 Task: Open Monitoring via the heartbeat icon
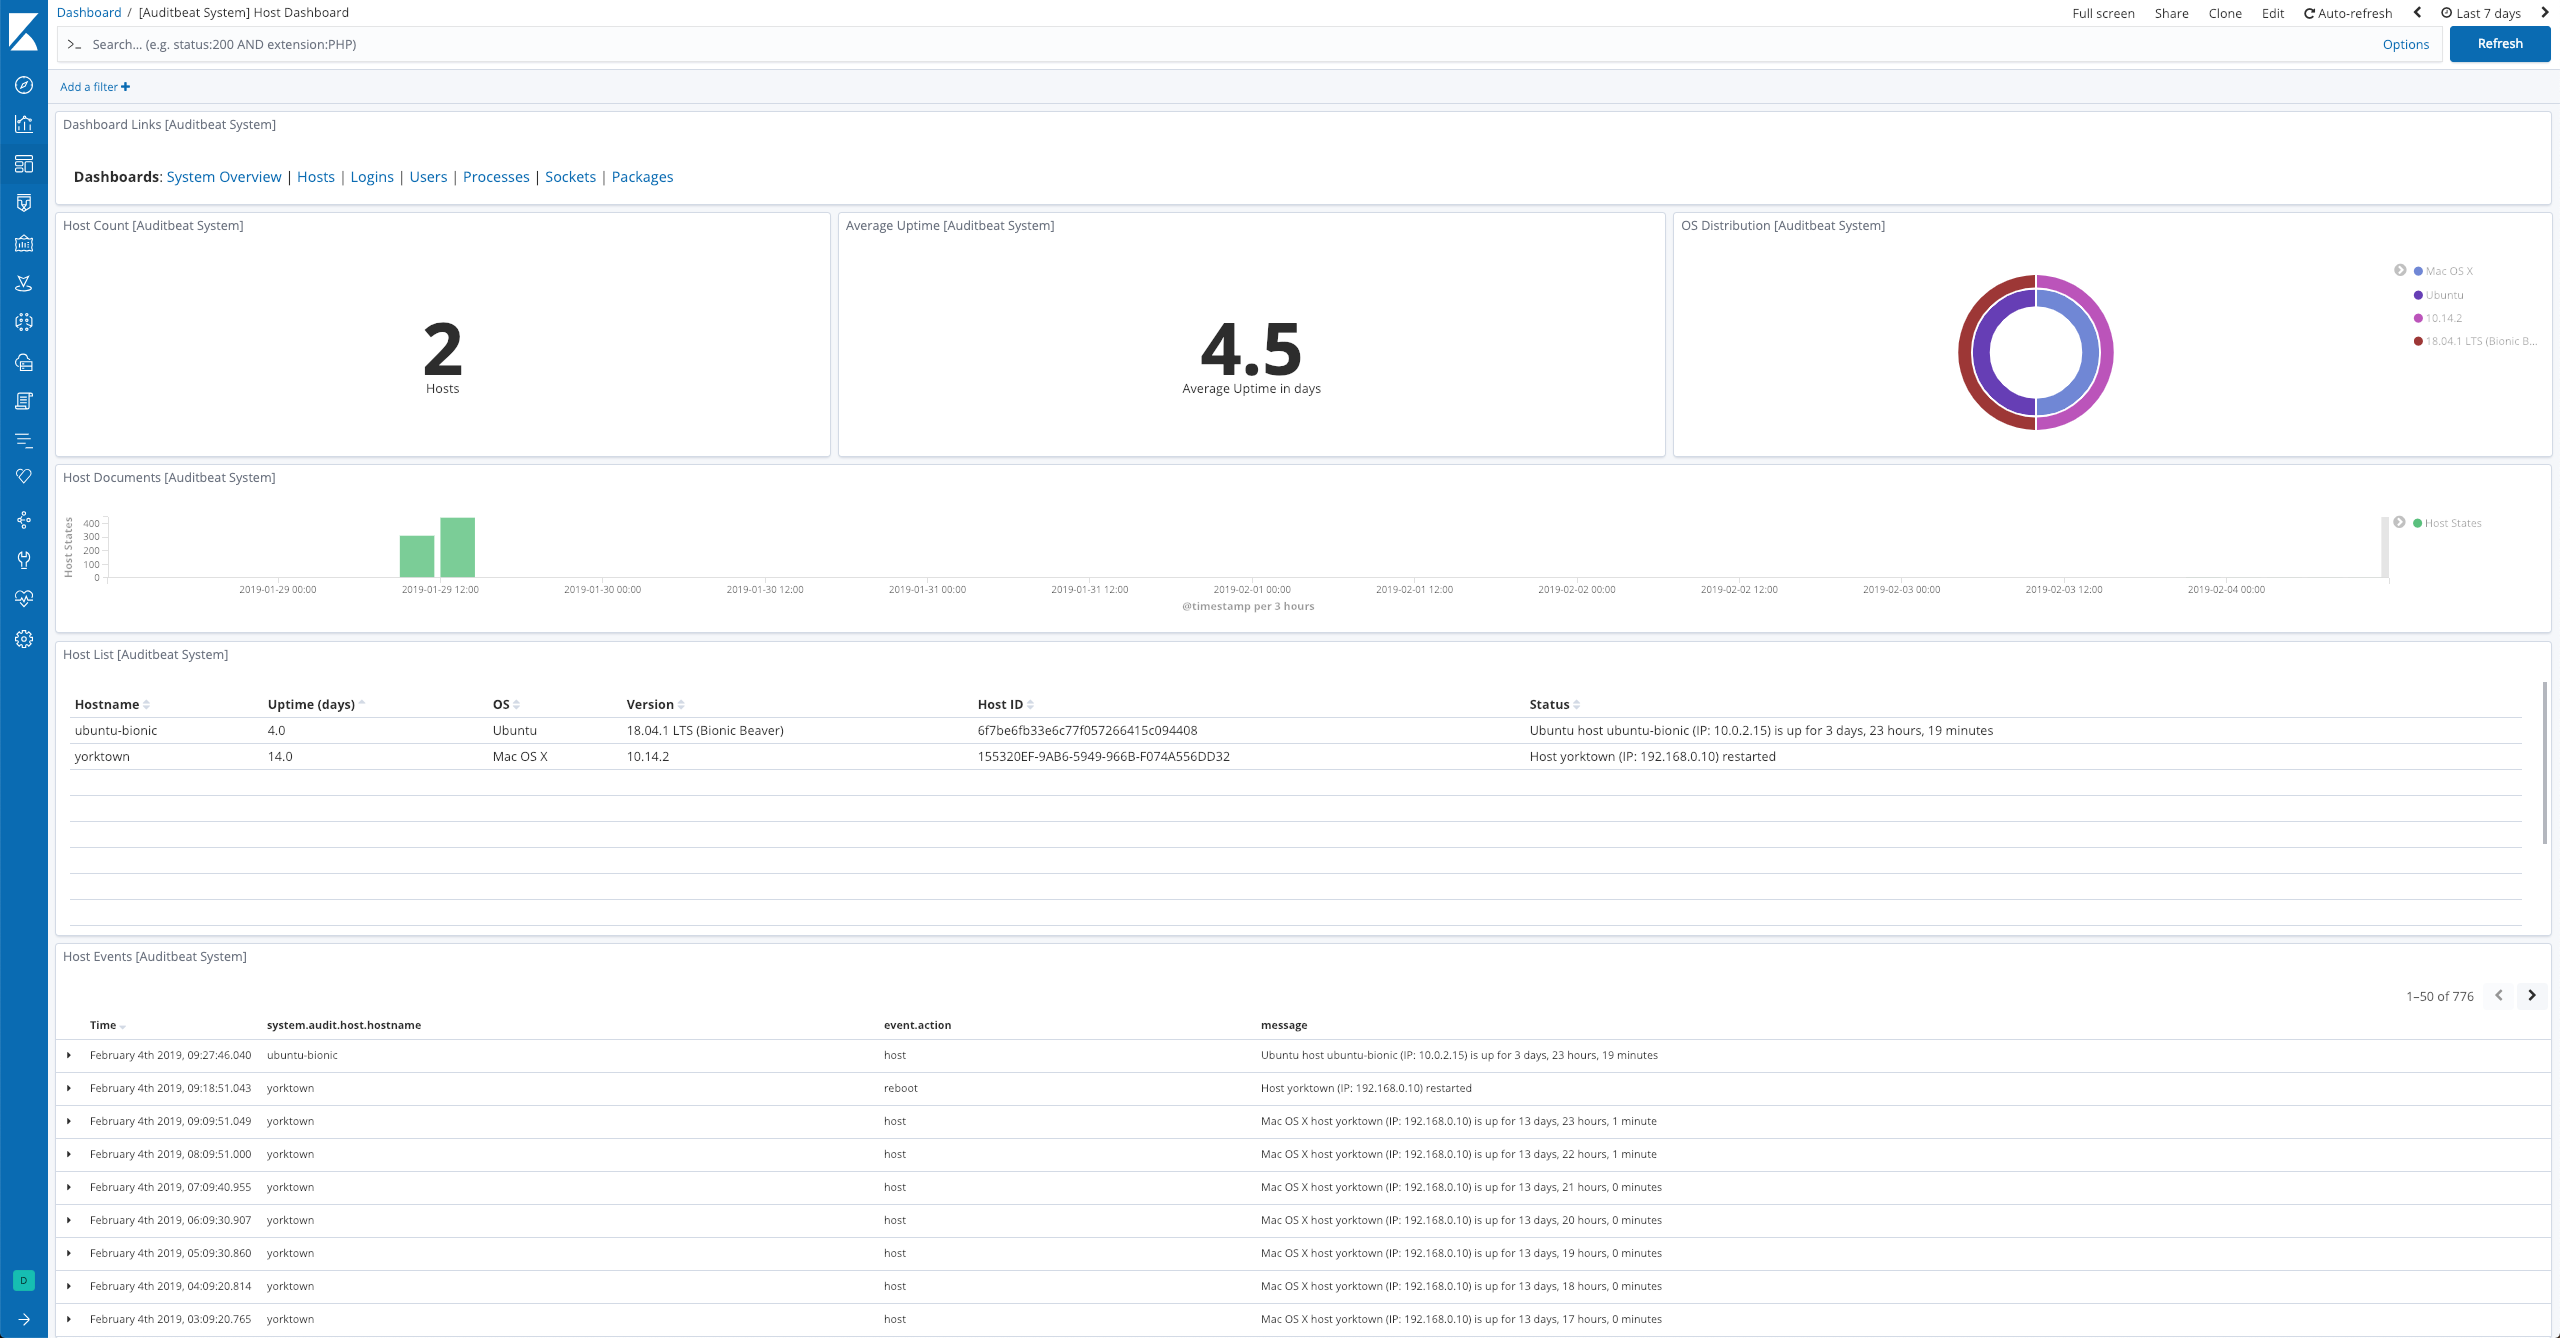tap(24, 597)
